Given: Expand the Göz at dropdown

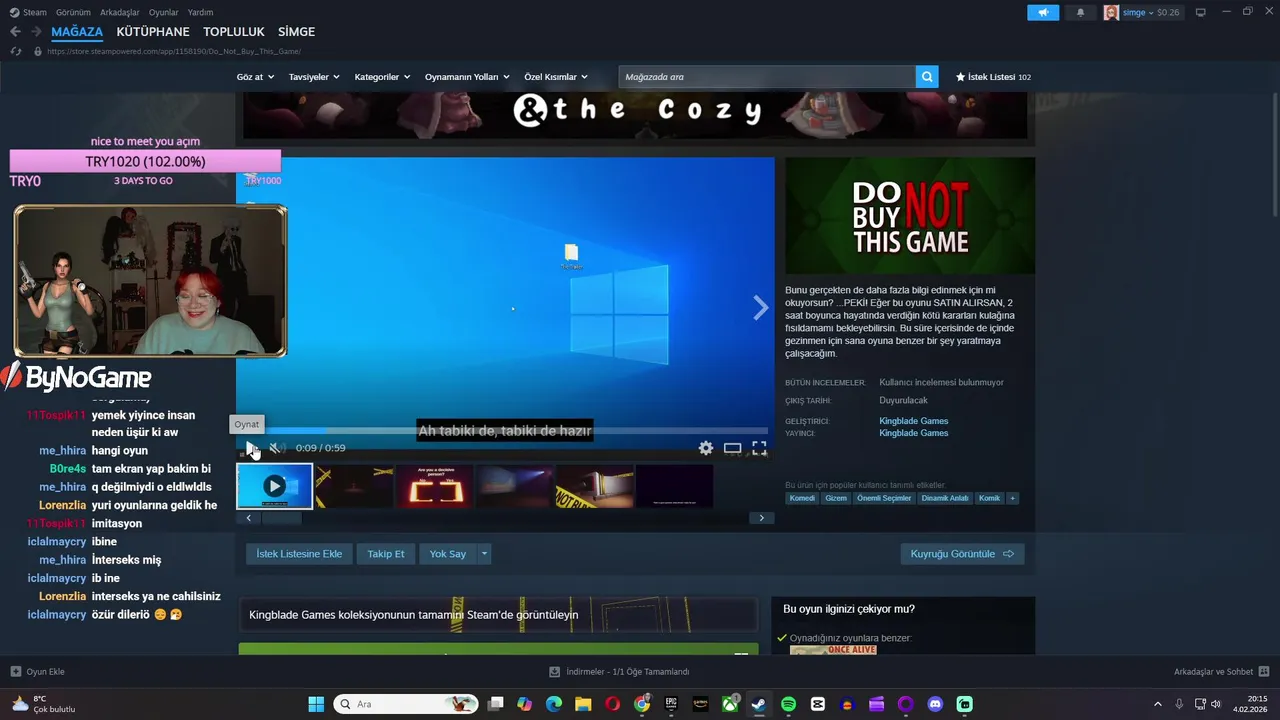Looking at the screenshot, I should tap(255, 77).
